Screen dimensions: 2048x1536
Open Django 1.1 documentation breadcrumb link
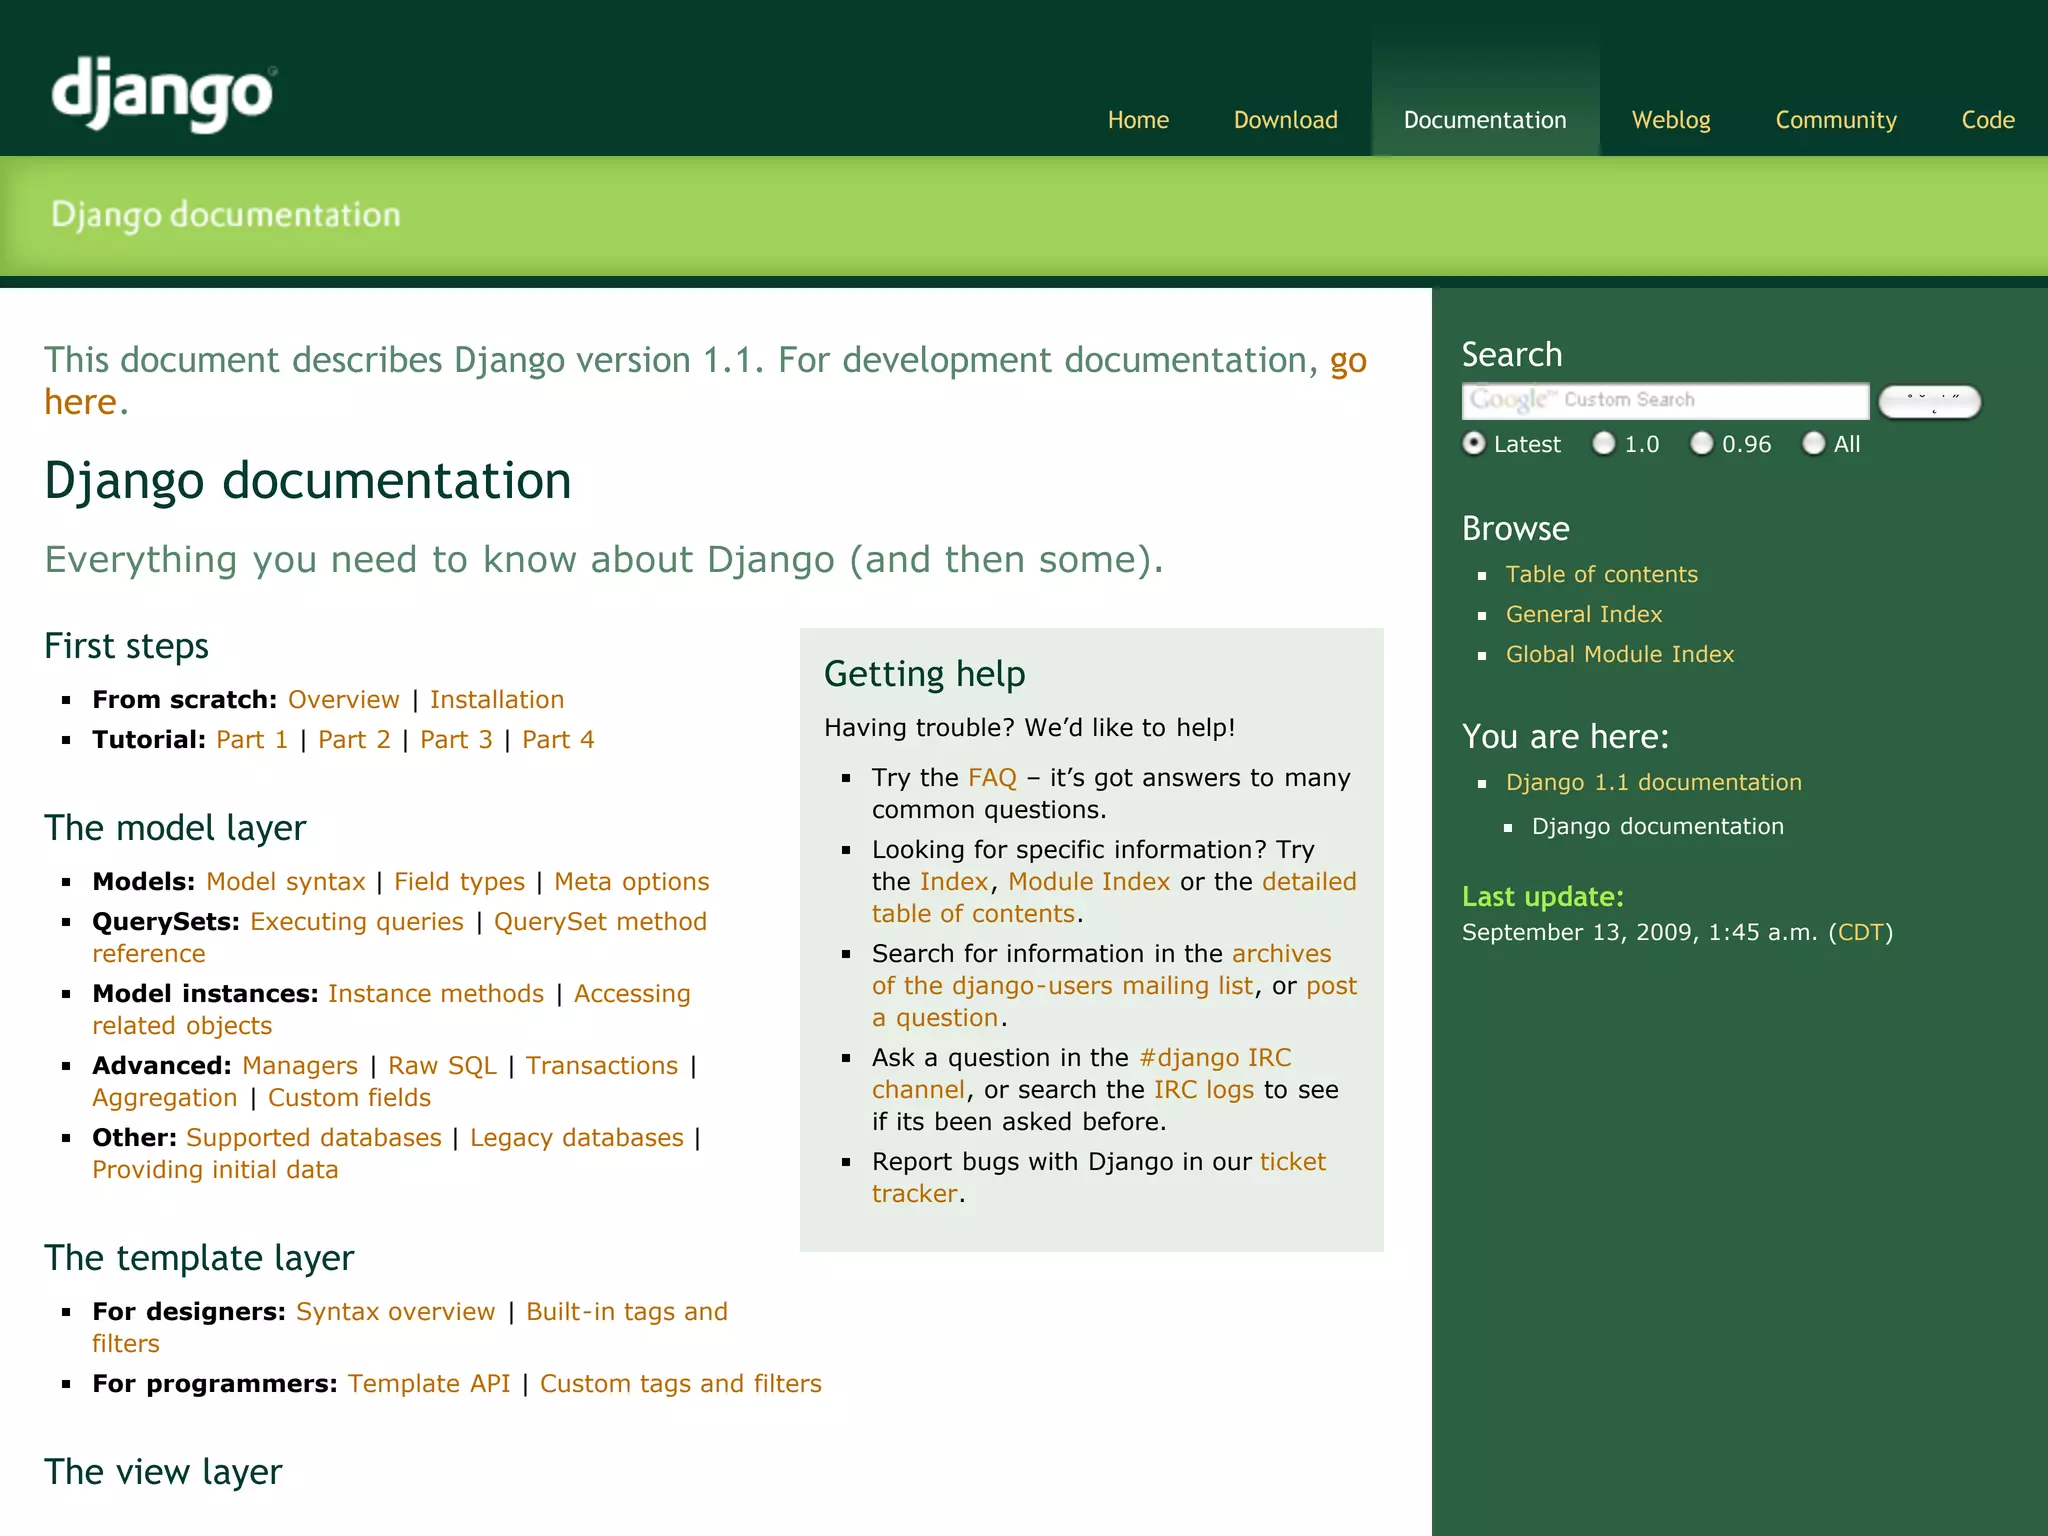pyautogui.click(x=1654, y=782)
